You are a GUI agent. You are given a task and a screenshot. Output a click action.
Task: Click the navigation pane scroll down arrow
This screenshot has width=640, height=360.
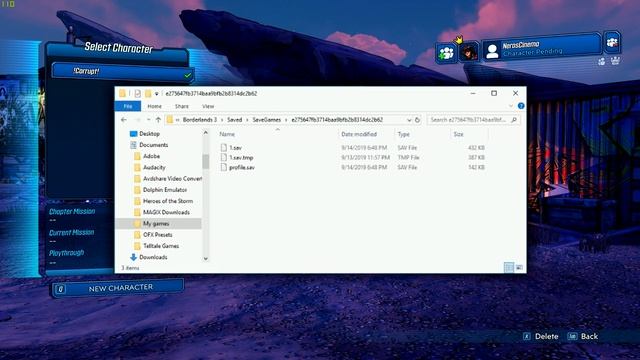(206, 258)
